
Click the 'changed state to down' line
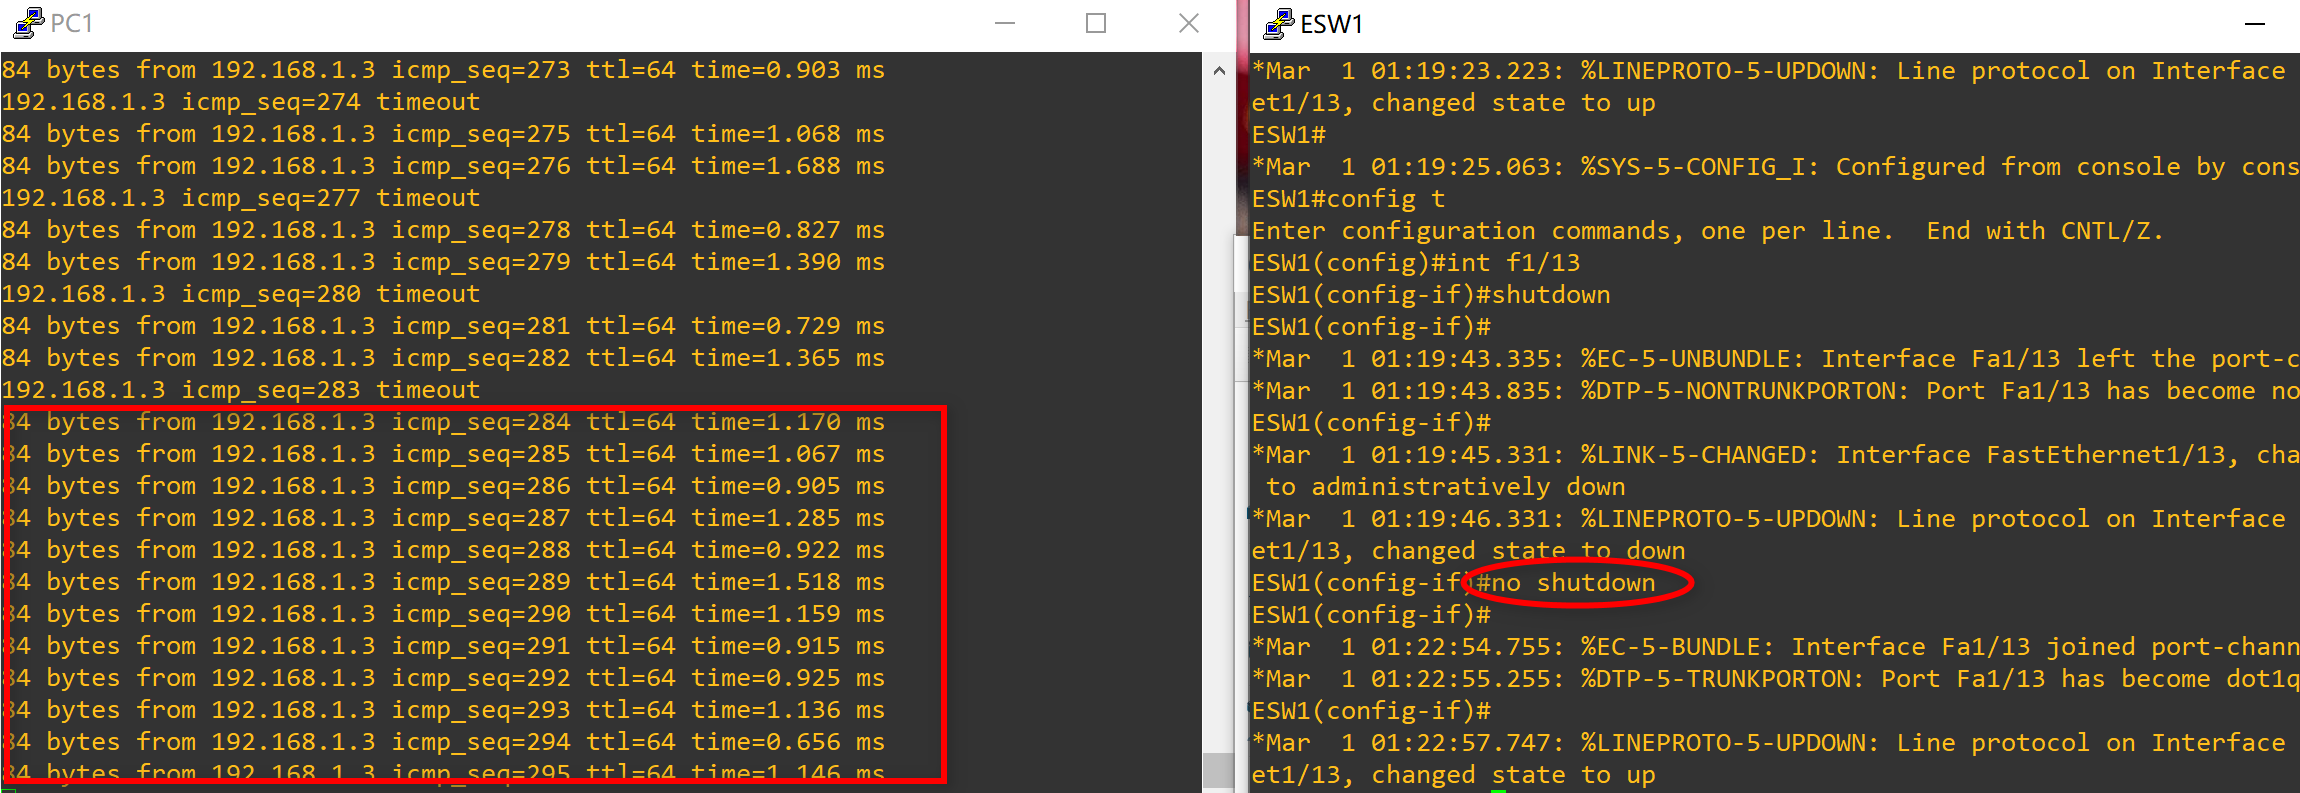(x=1469, y=551)
